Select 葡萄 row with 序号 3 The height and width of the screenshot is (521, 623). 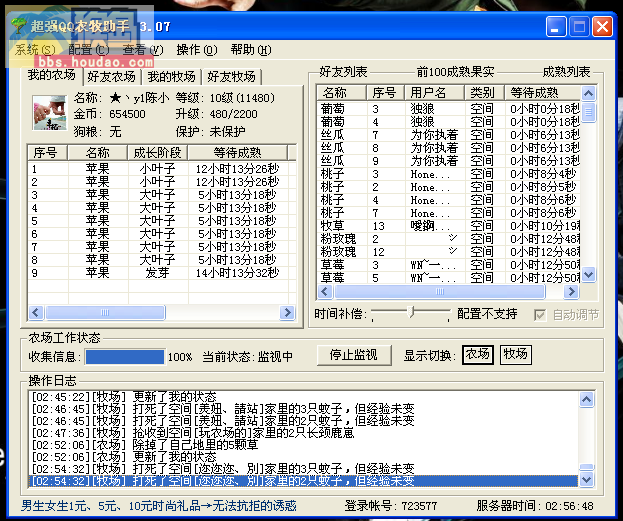(449, 108)
